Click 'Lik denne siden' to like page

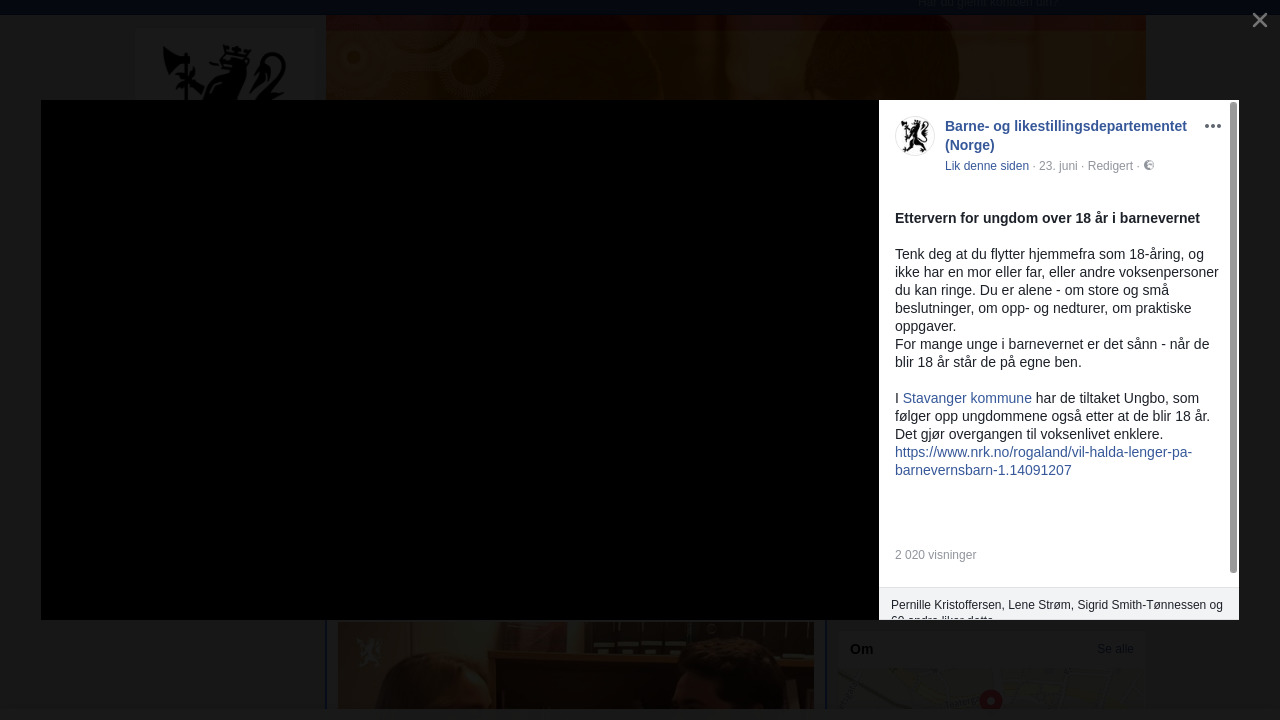(x=986, y=166)
